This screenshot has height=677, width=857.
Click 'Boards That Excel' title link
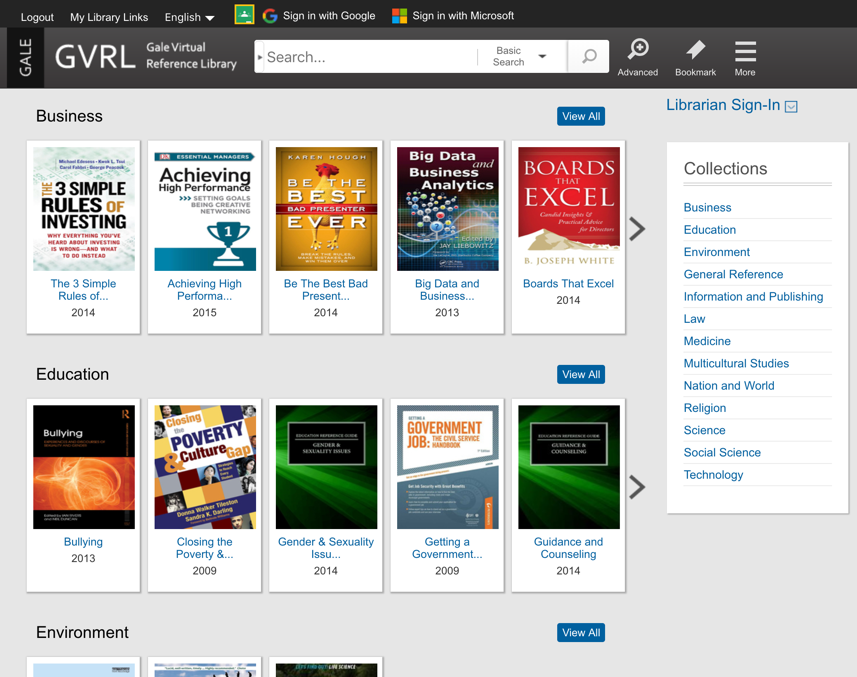click(x=568, y=284)
